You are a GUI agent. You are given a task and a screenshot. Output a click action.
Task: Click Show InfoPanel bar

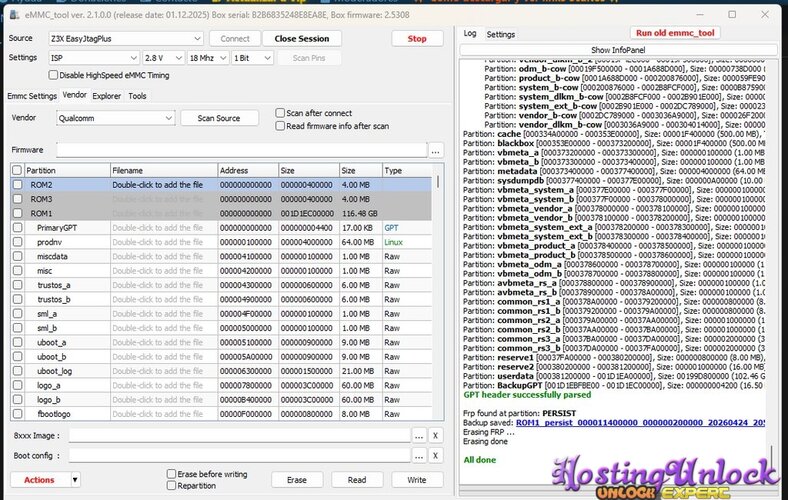618,50
